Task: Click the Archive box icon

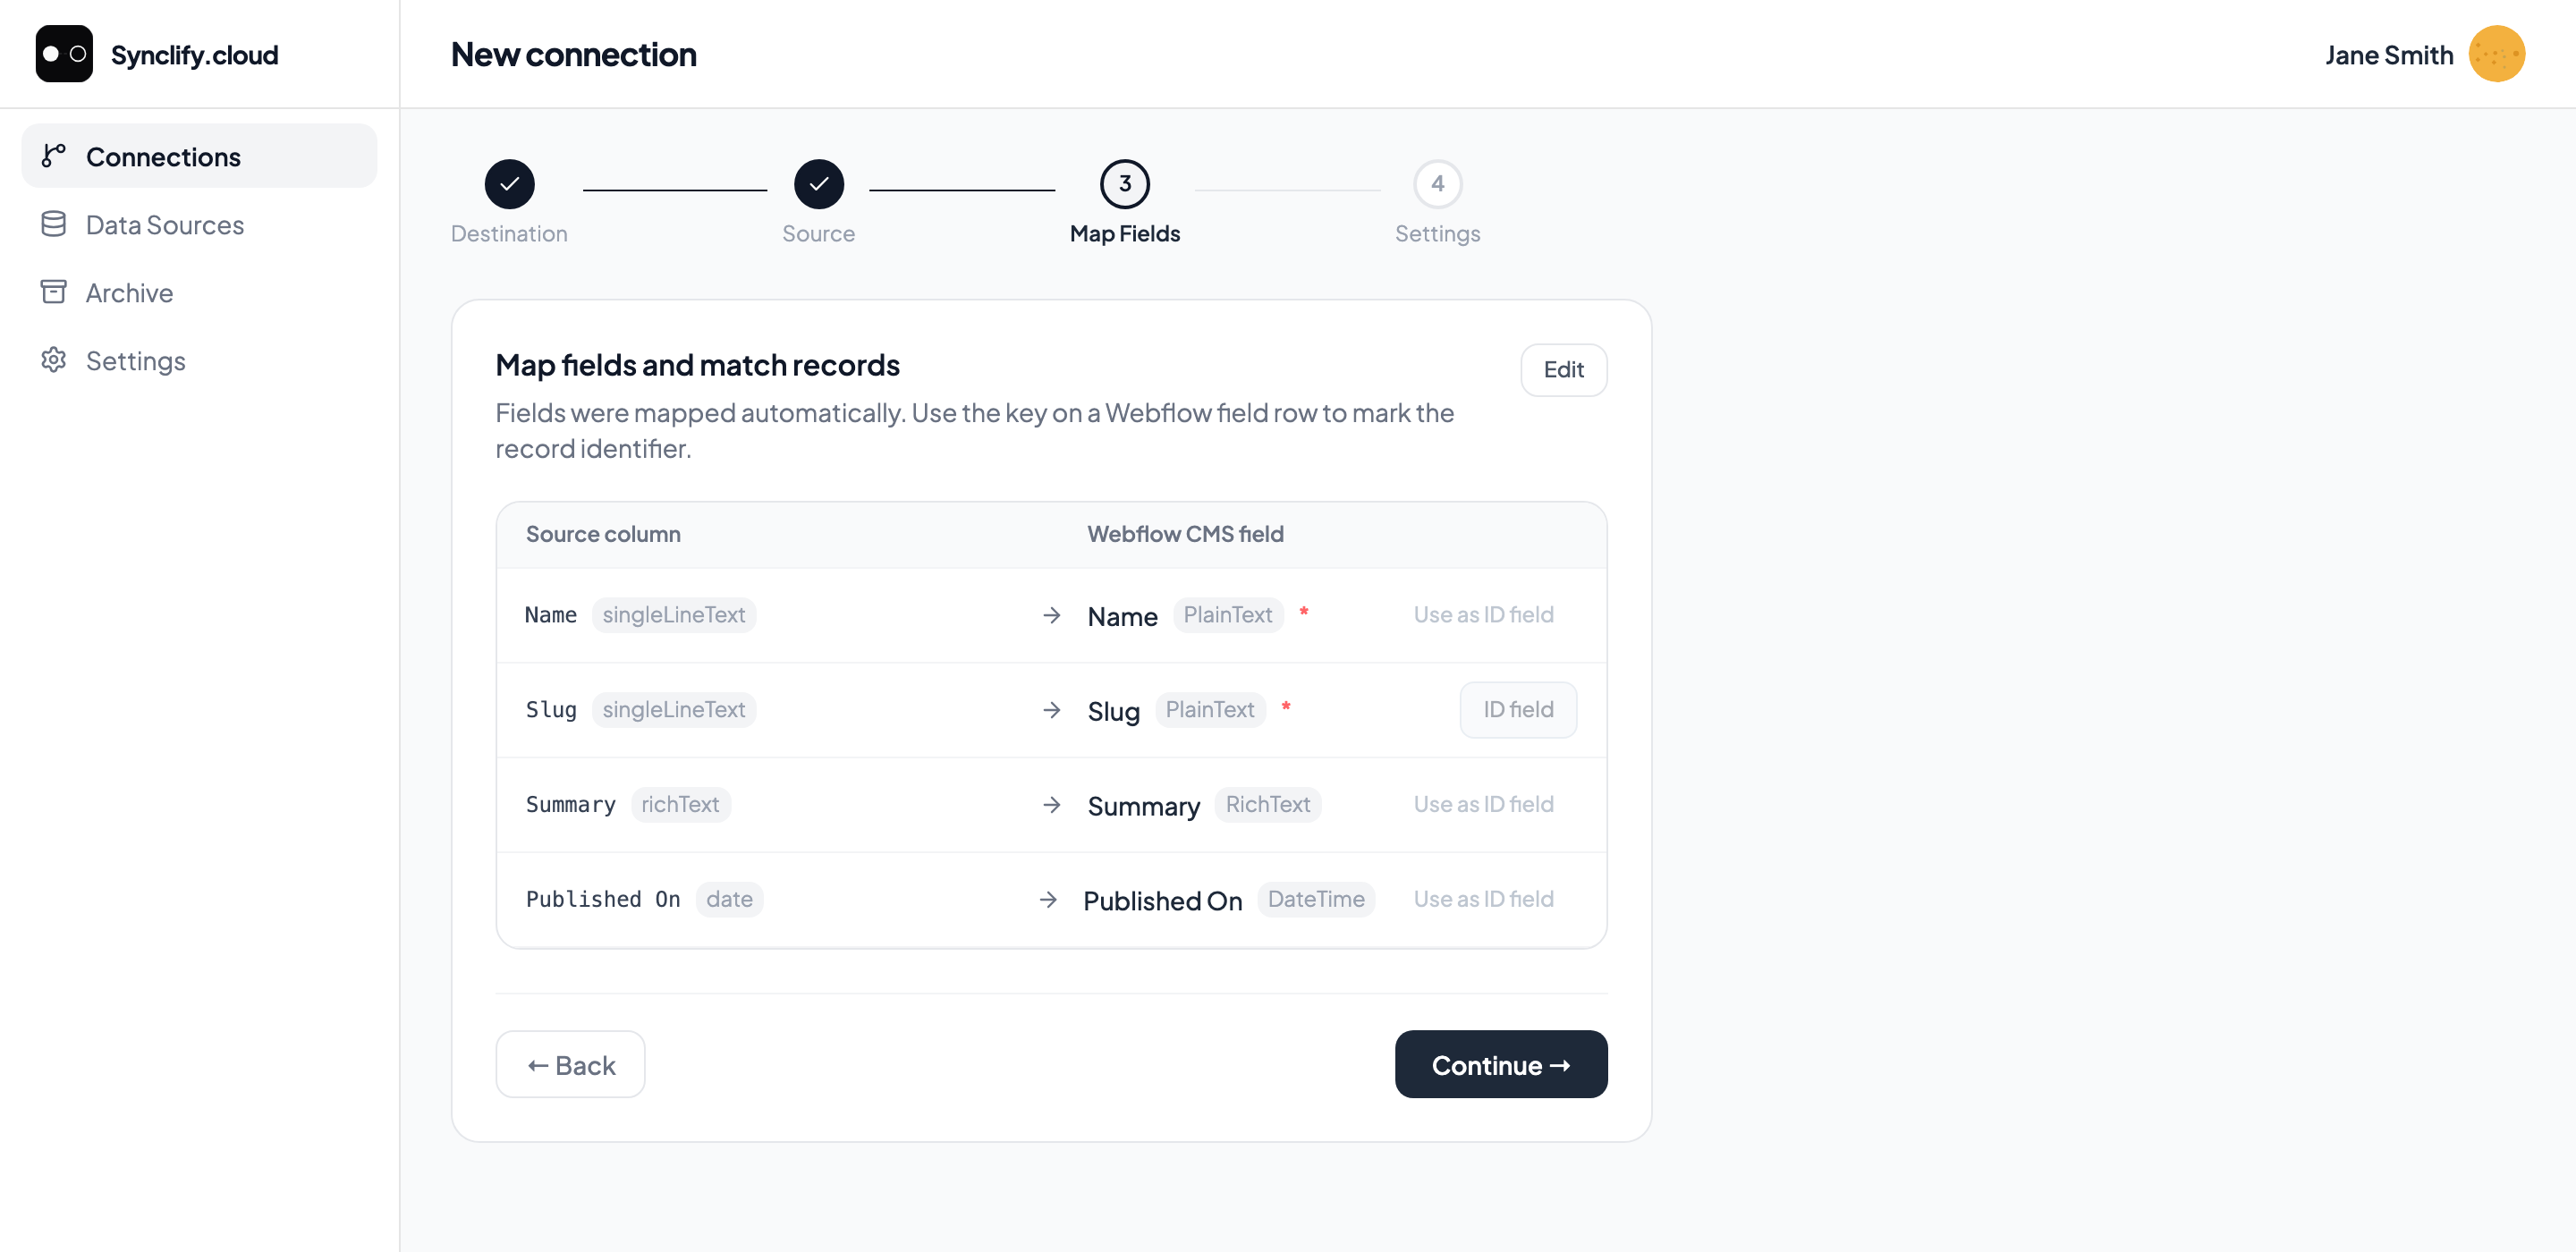Action: [54, 292]
